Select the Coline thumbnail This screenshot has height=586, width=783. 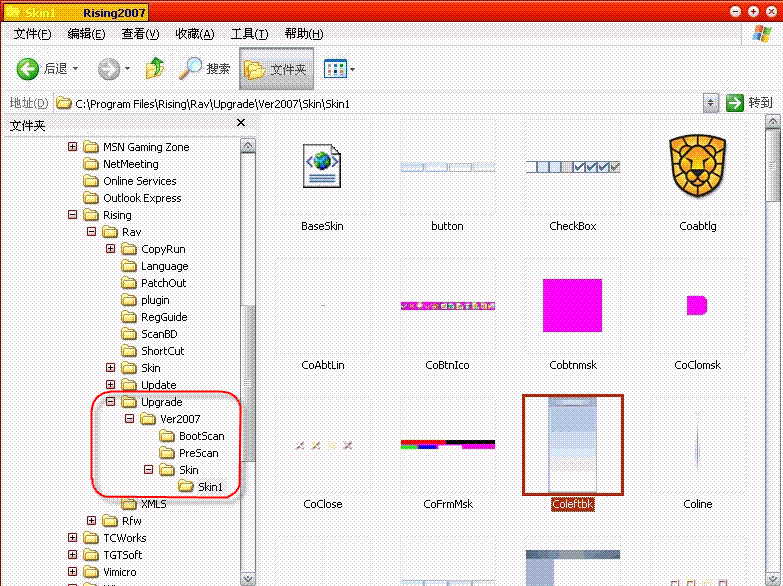click(x=698, y=445)
